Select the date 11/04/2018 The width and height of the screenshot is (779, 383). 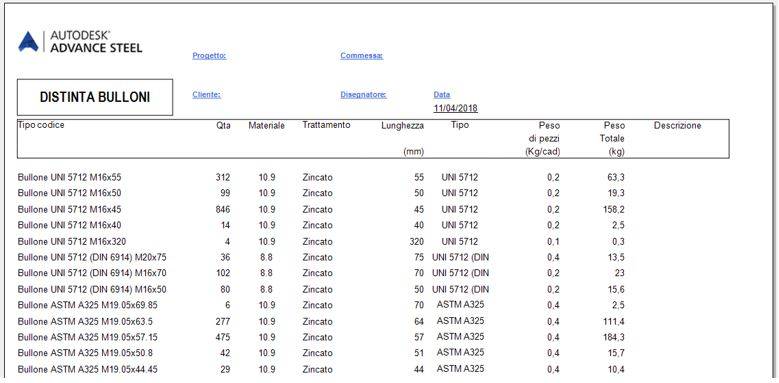[x=456, y=108]
